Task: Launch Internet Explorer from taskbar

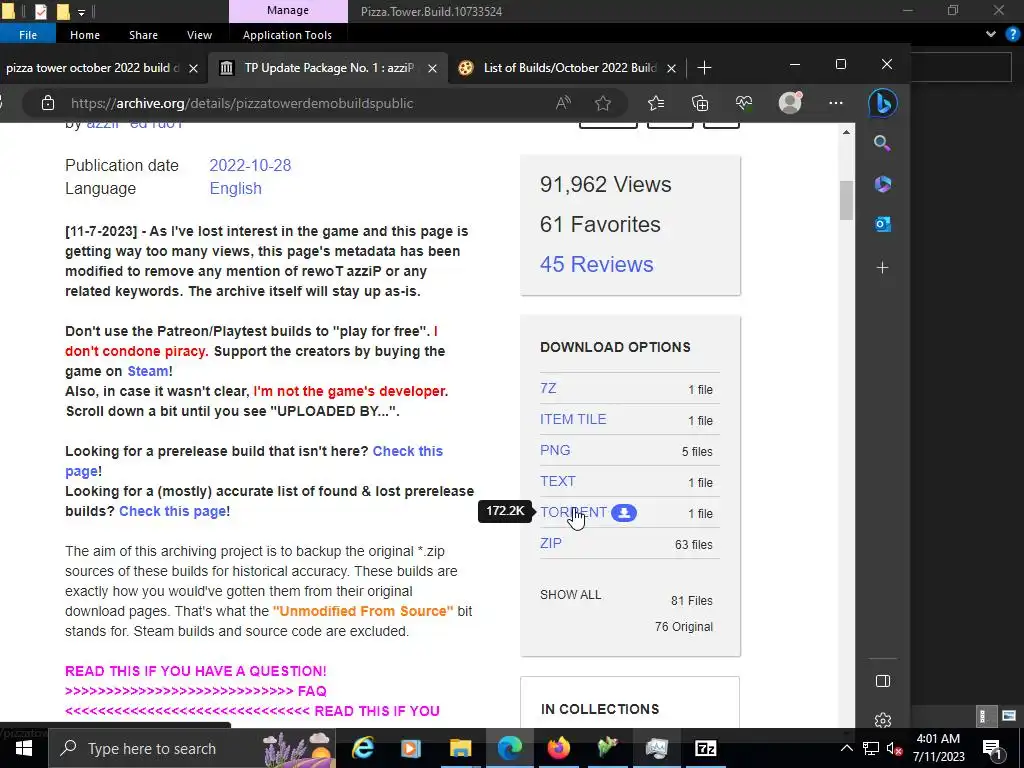Action: pyautogui.click(x=362, y=748)
